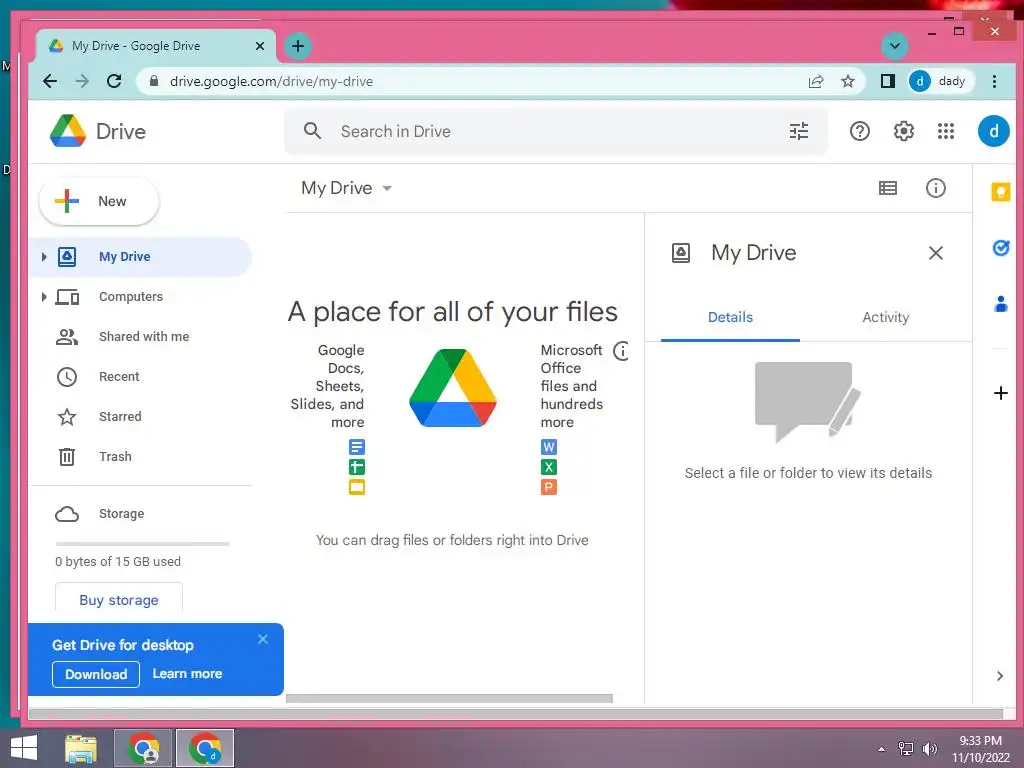
Task: Go back in browser history
Action: click(50, 81)
